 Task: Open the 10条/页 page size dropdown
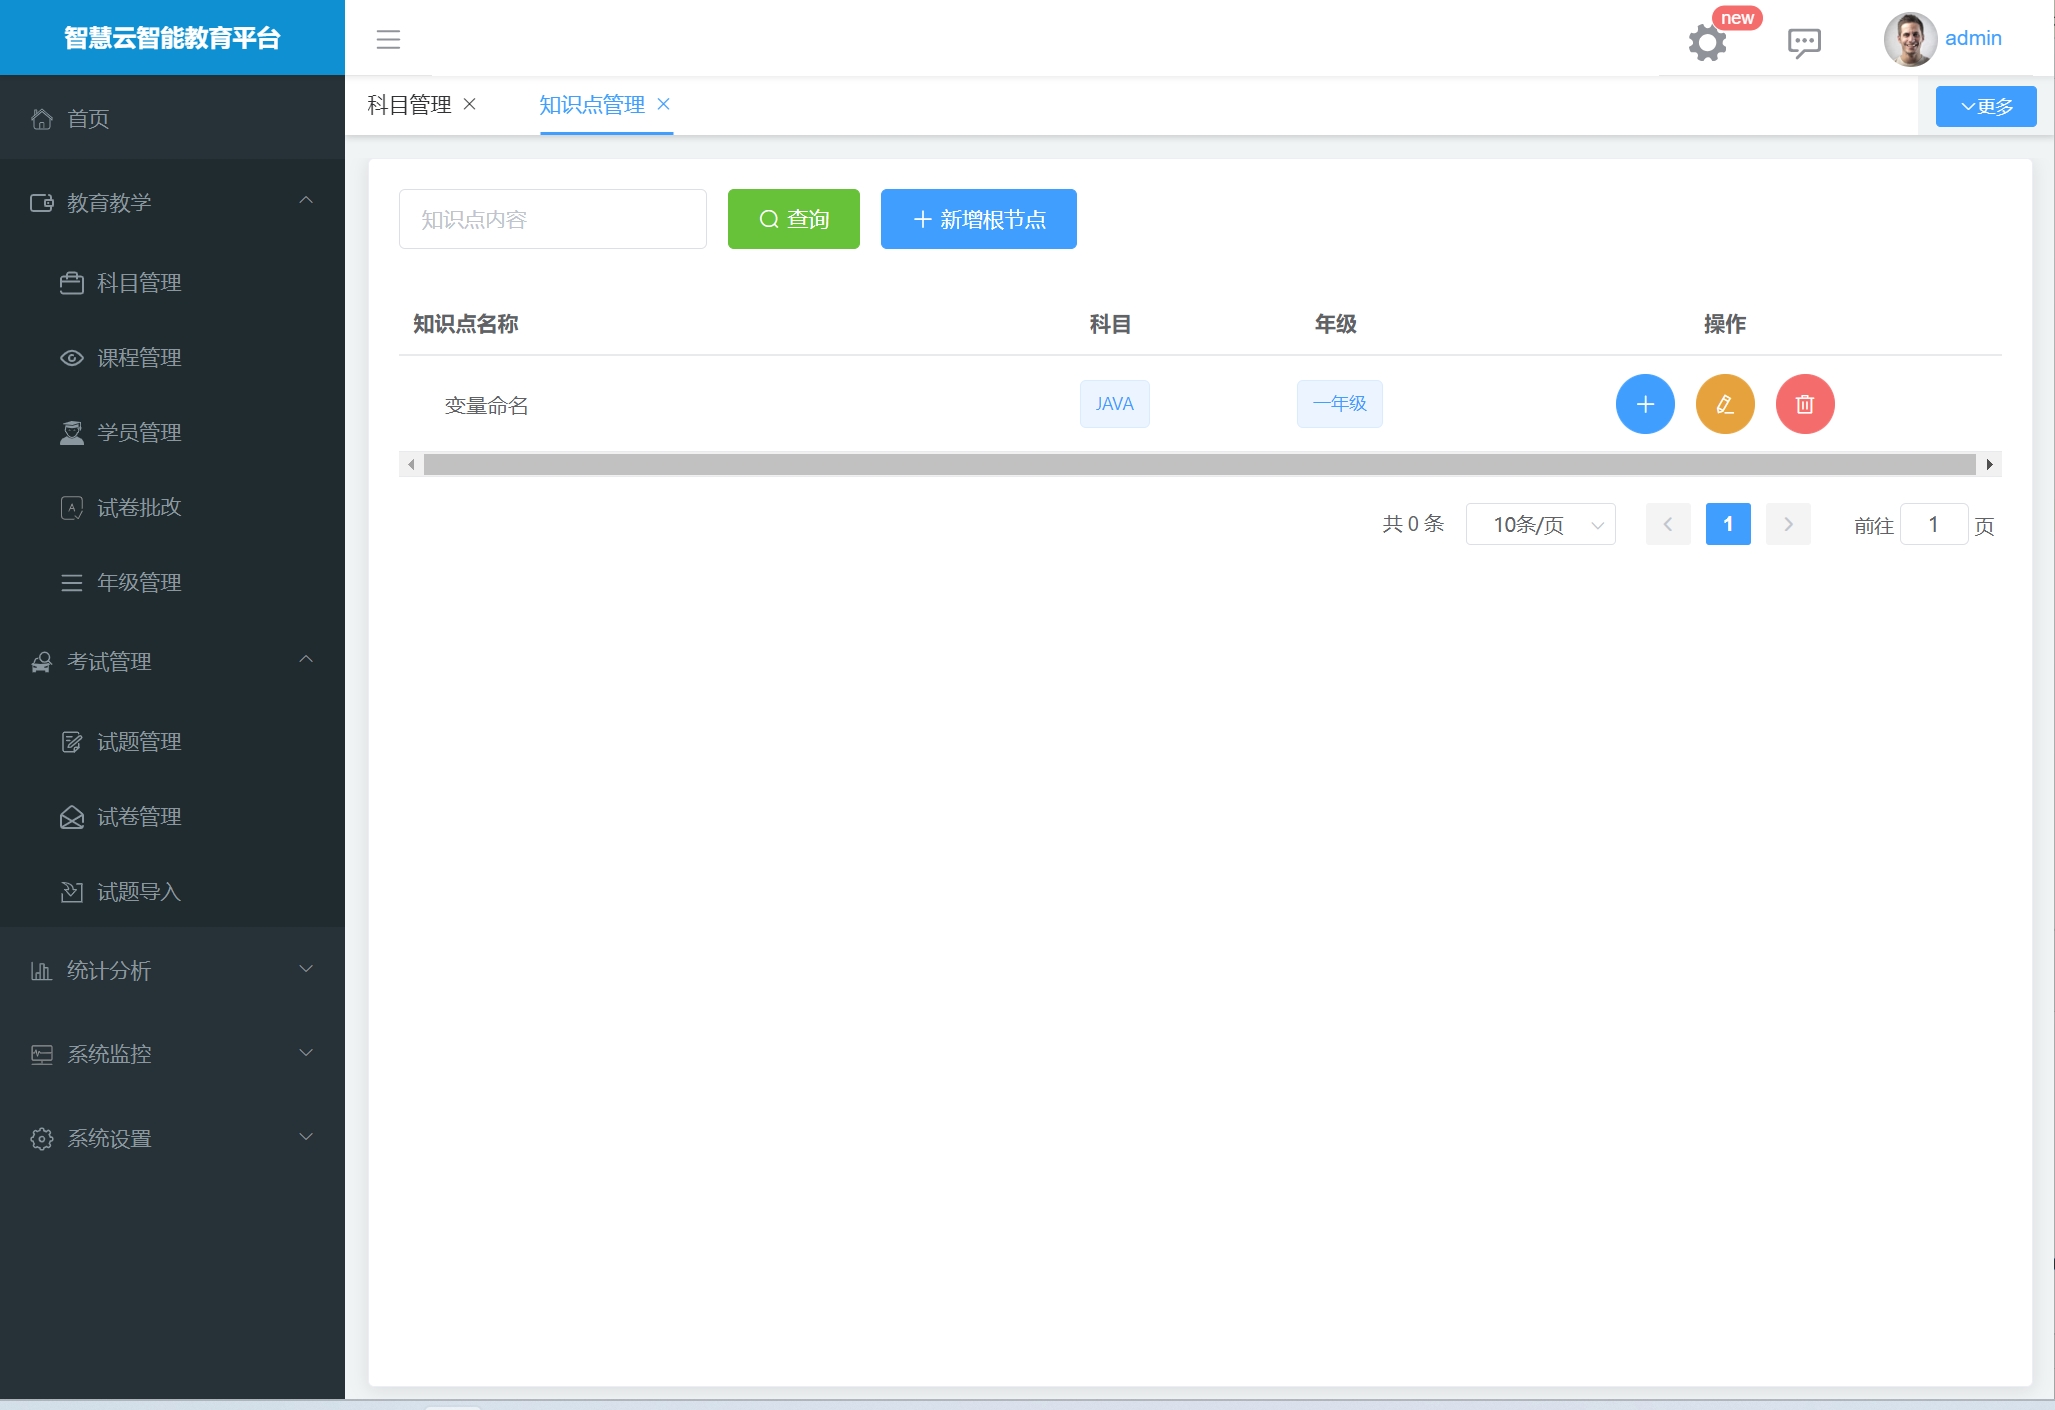click(x=1540, y=524)
